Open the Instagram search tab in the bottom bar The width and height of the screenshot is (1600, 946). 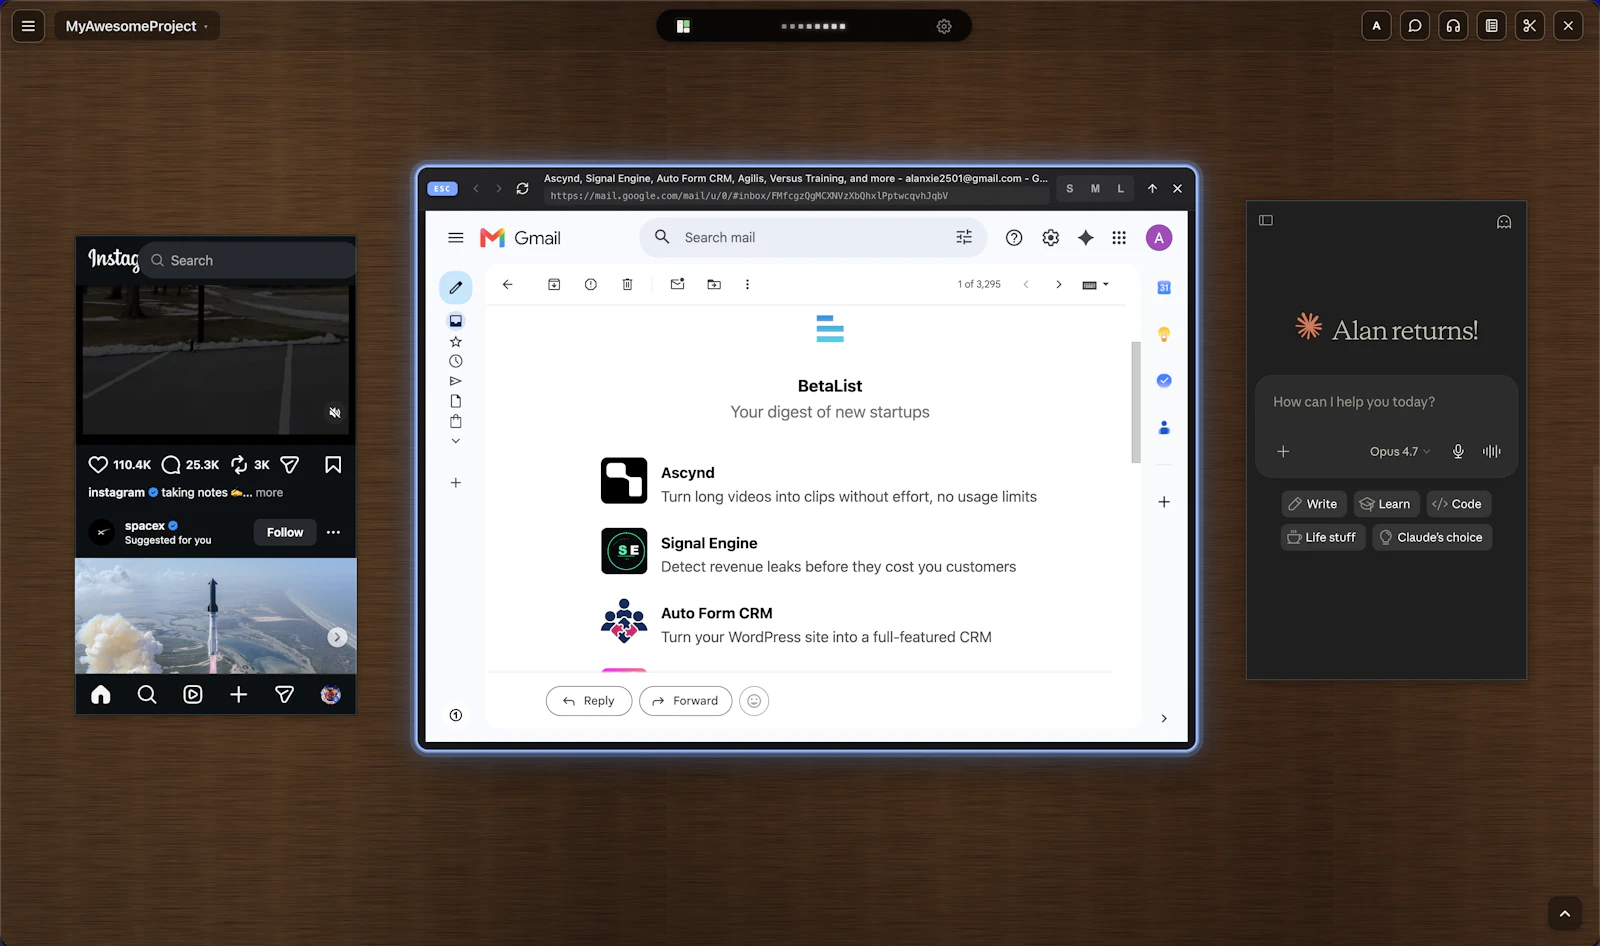tap(147, 695)
